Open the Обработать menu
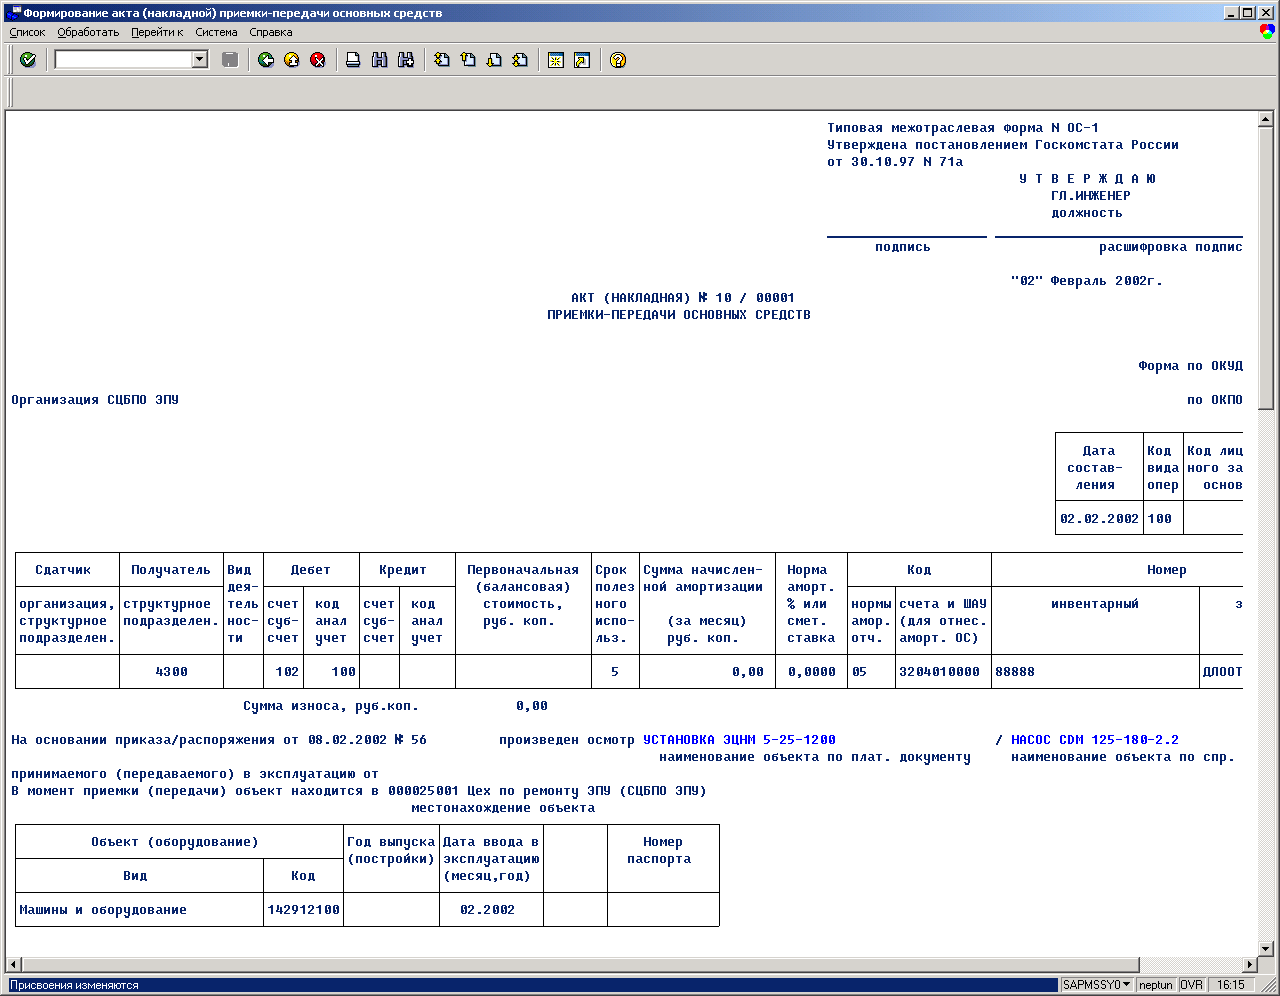Viewport: 1280px width, 996px height. [88, 32]
